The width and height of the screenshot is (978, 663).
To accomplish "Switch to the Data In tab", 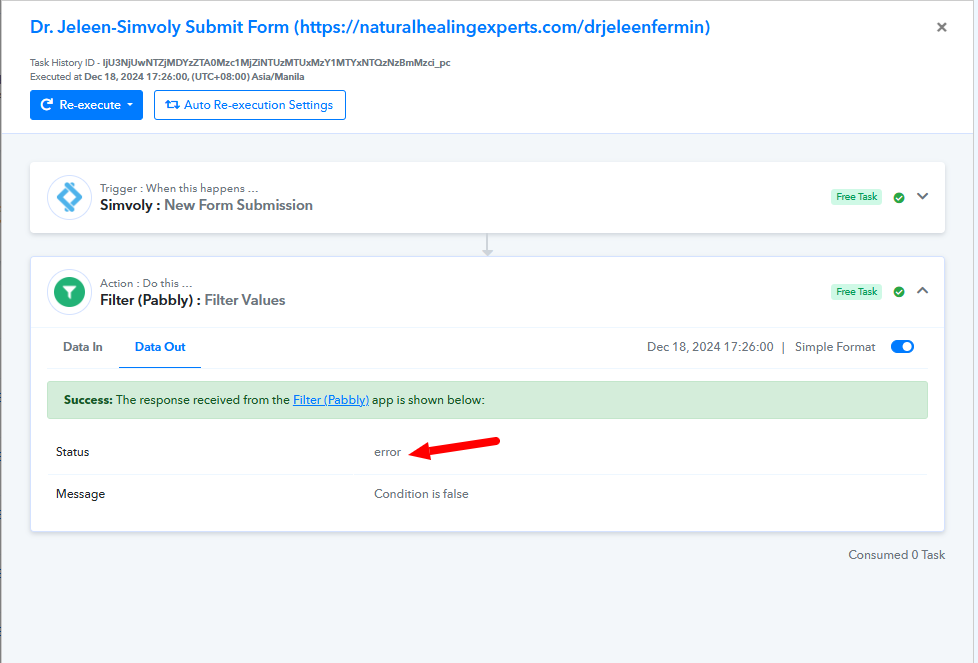I will (x=82, y=347).
